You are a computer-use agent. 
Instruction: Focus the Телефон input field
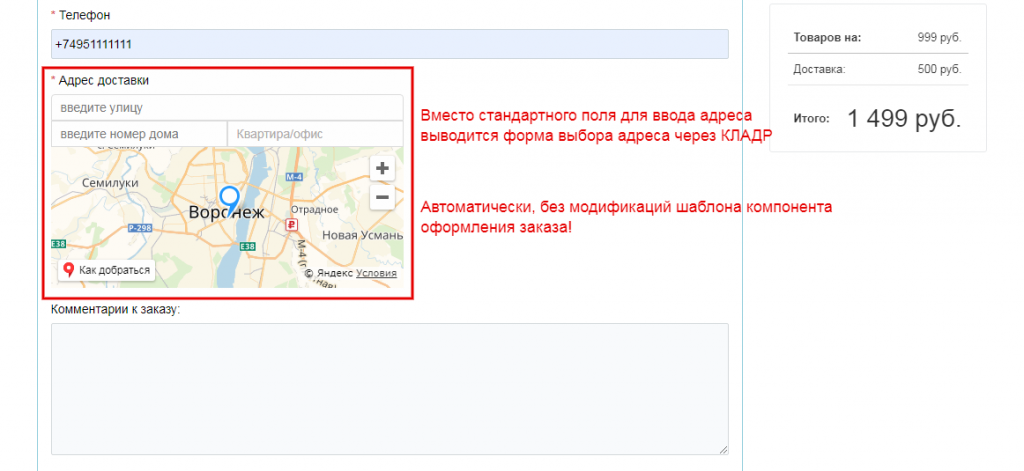coord(389,44)
